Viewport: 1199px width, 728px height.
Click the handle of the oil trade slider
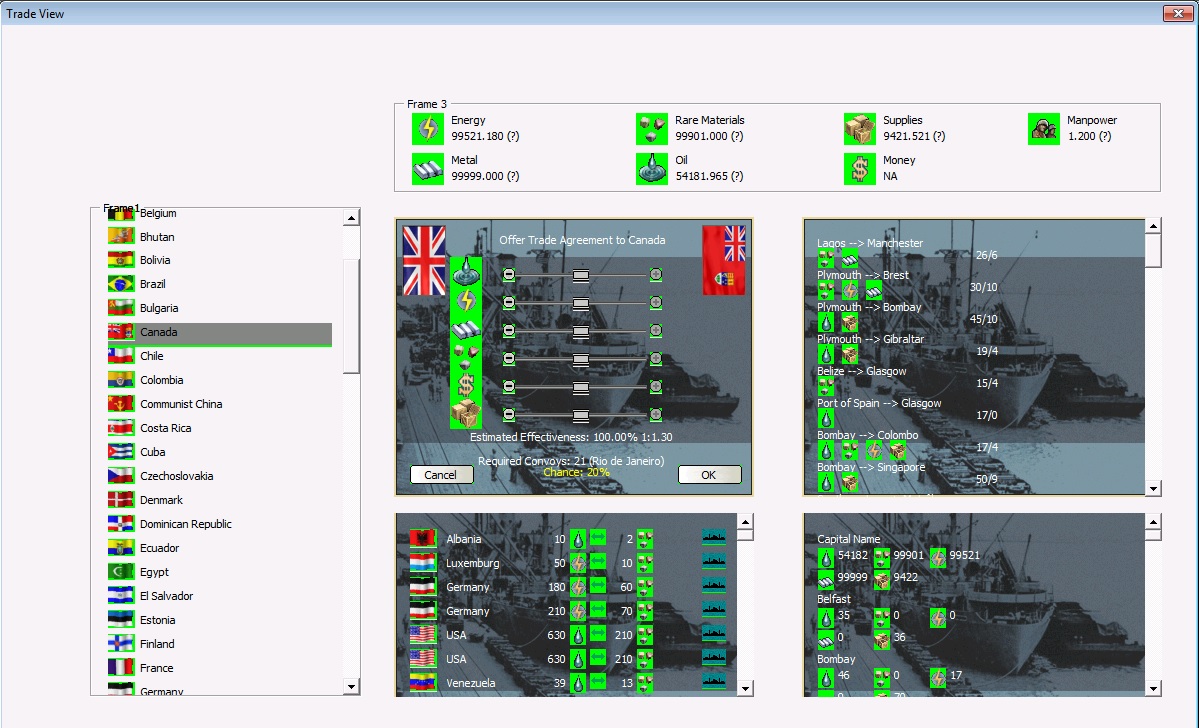click(579, 274)
